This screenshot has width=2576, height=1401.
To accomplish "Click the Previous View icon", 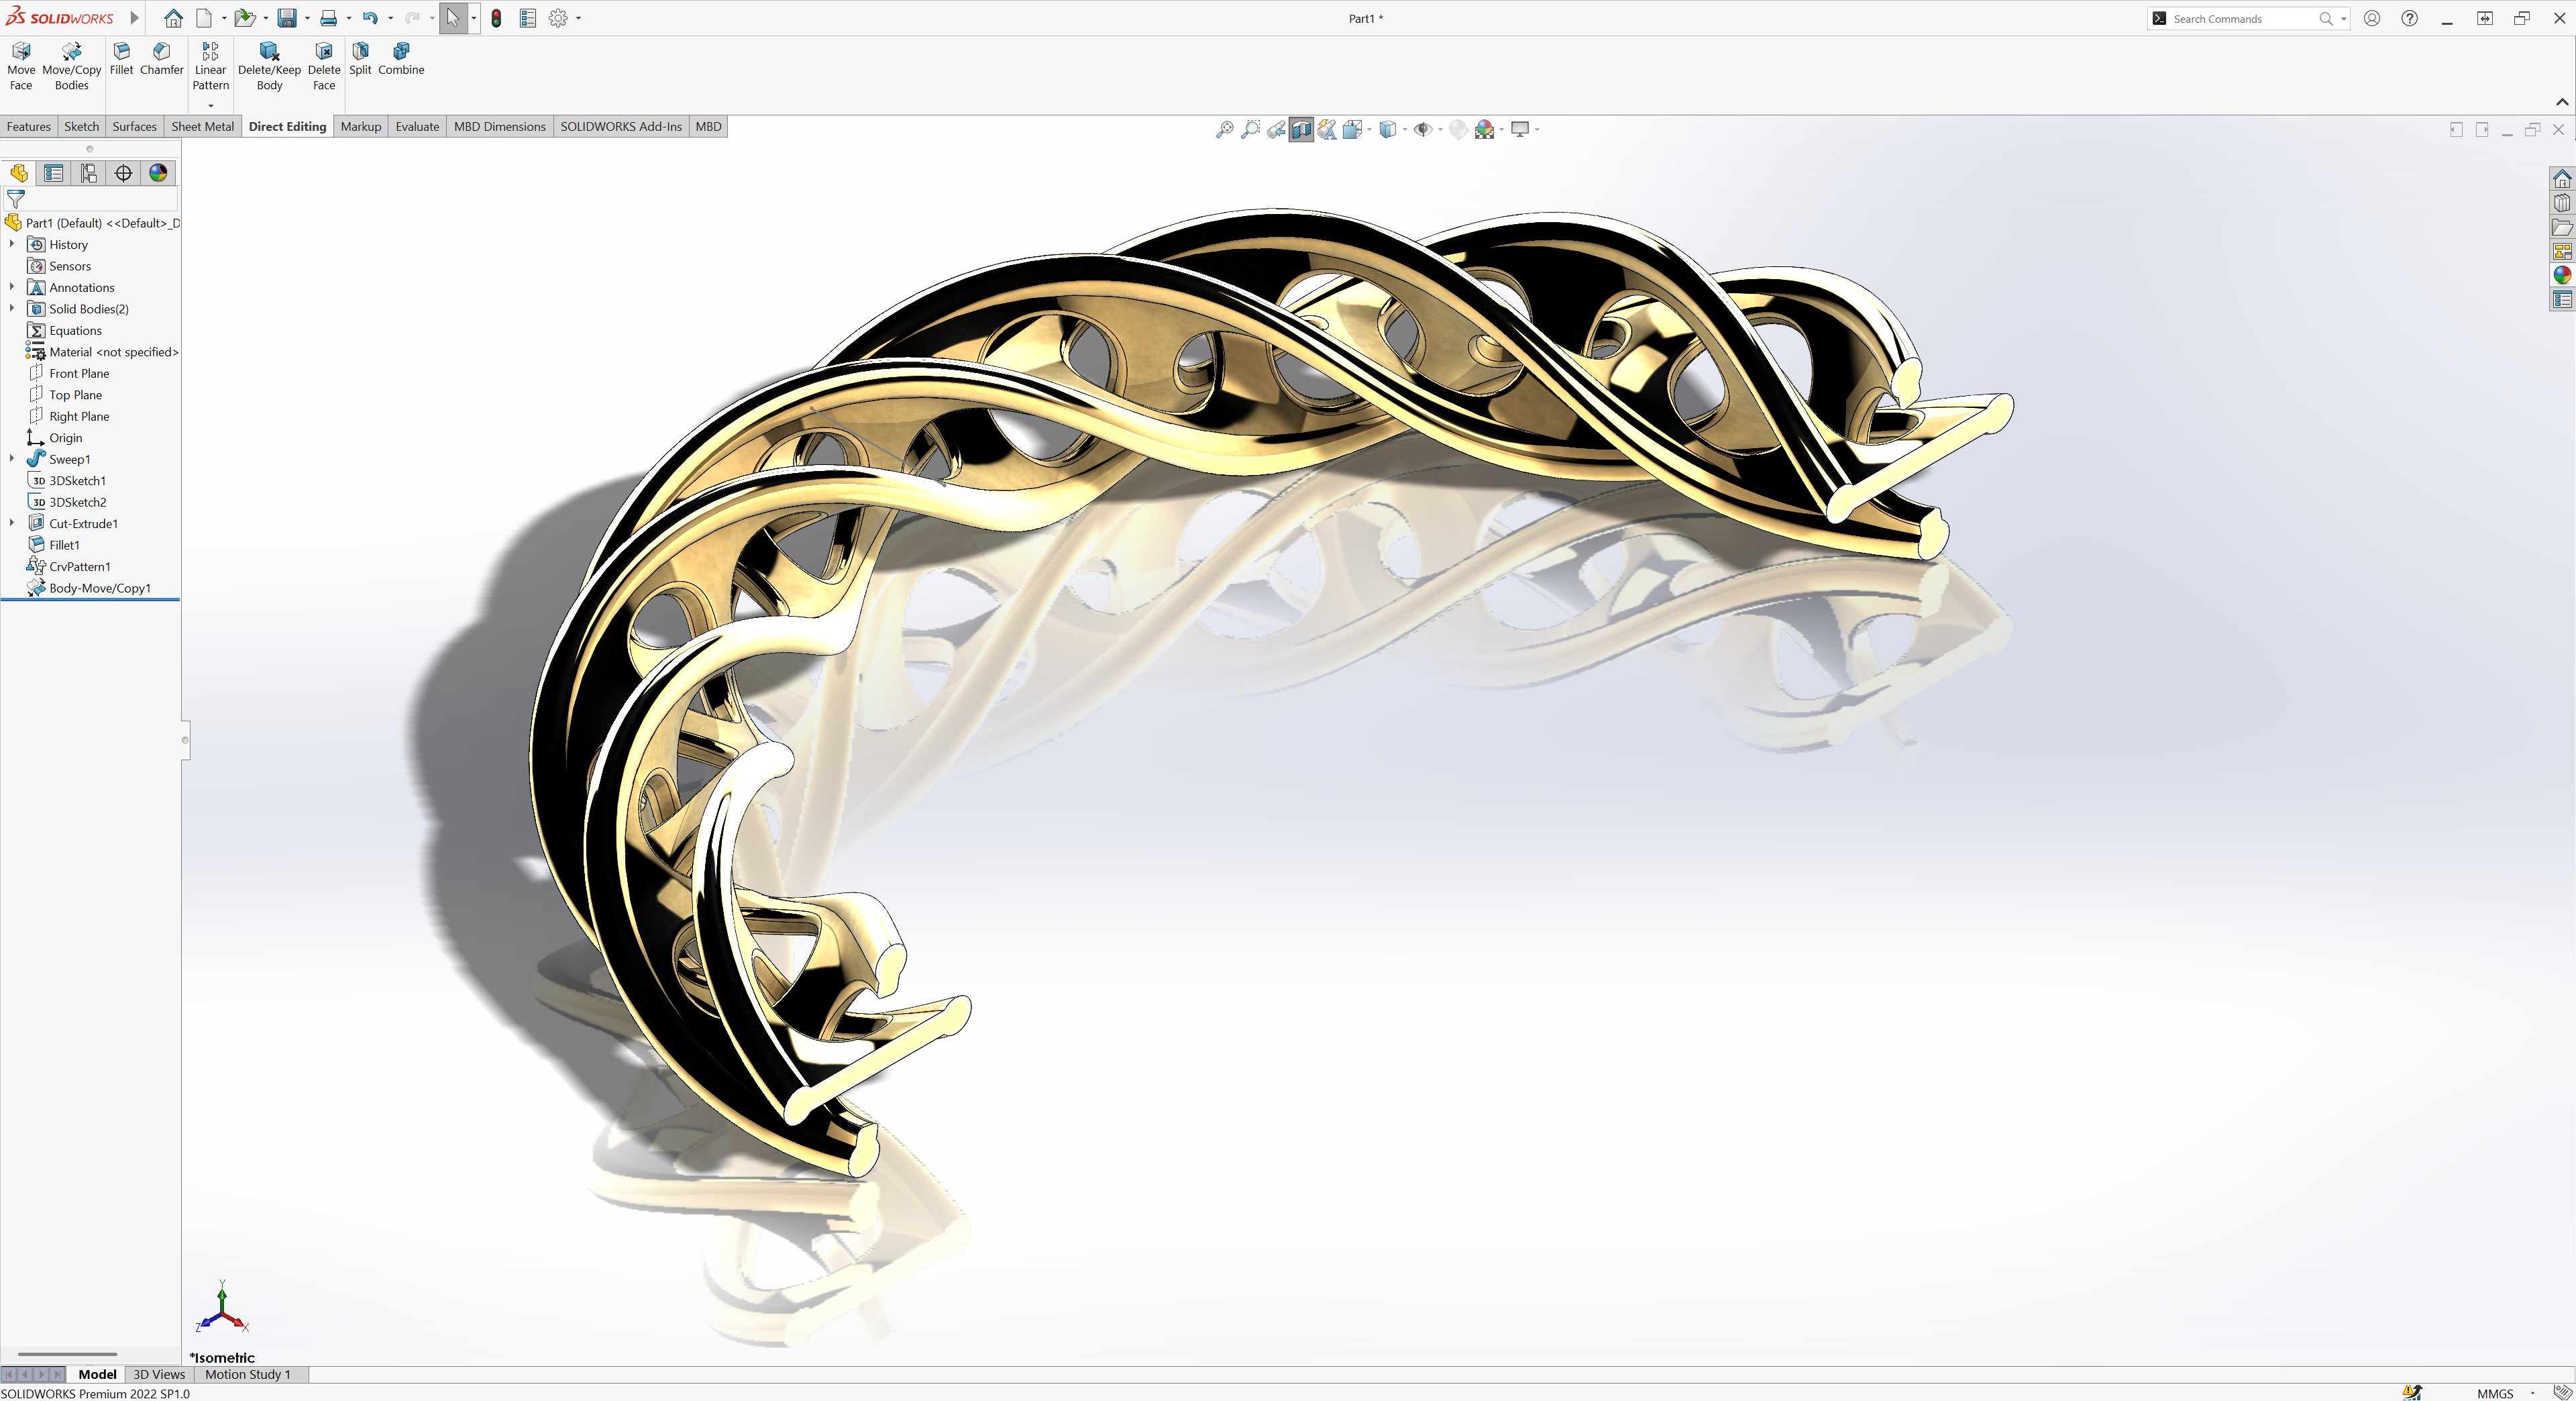I will coord(1276,129).
